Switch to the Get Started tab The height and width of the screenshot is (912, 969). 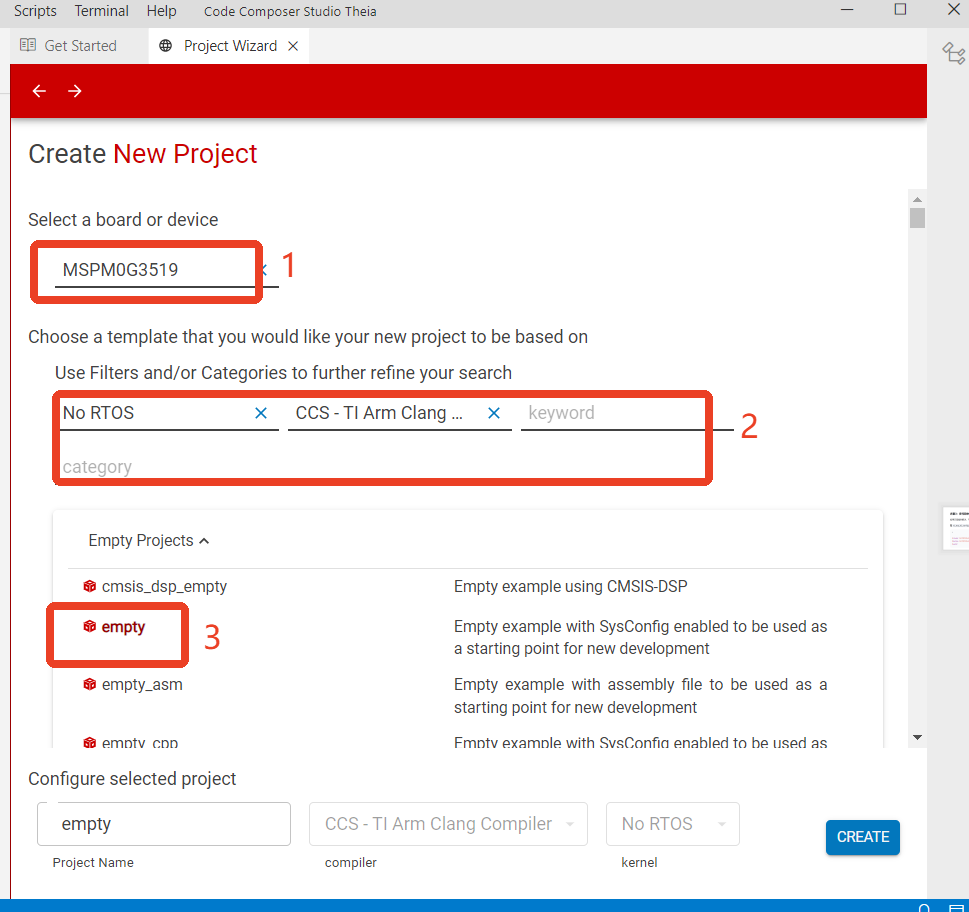(69, 46)
